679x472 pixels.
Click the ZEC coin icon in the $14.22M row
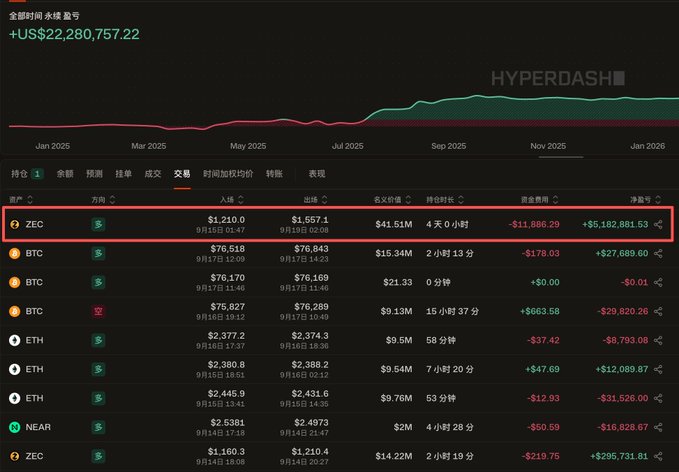15,456
